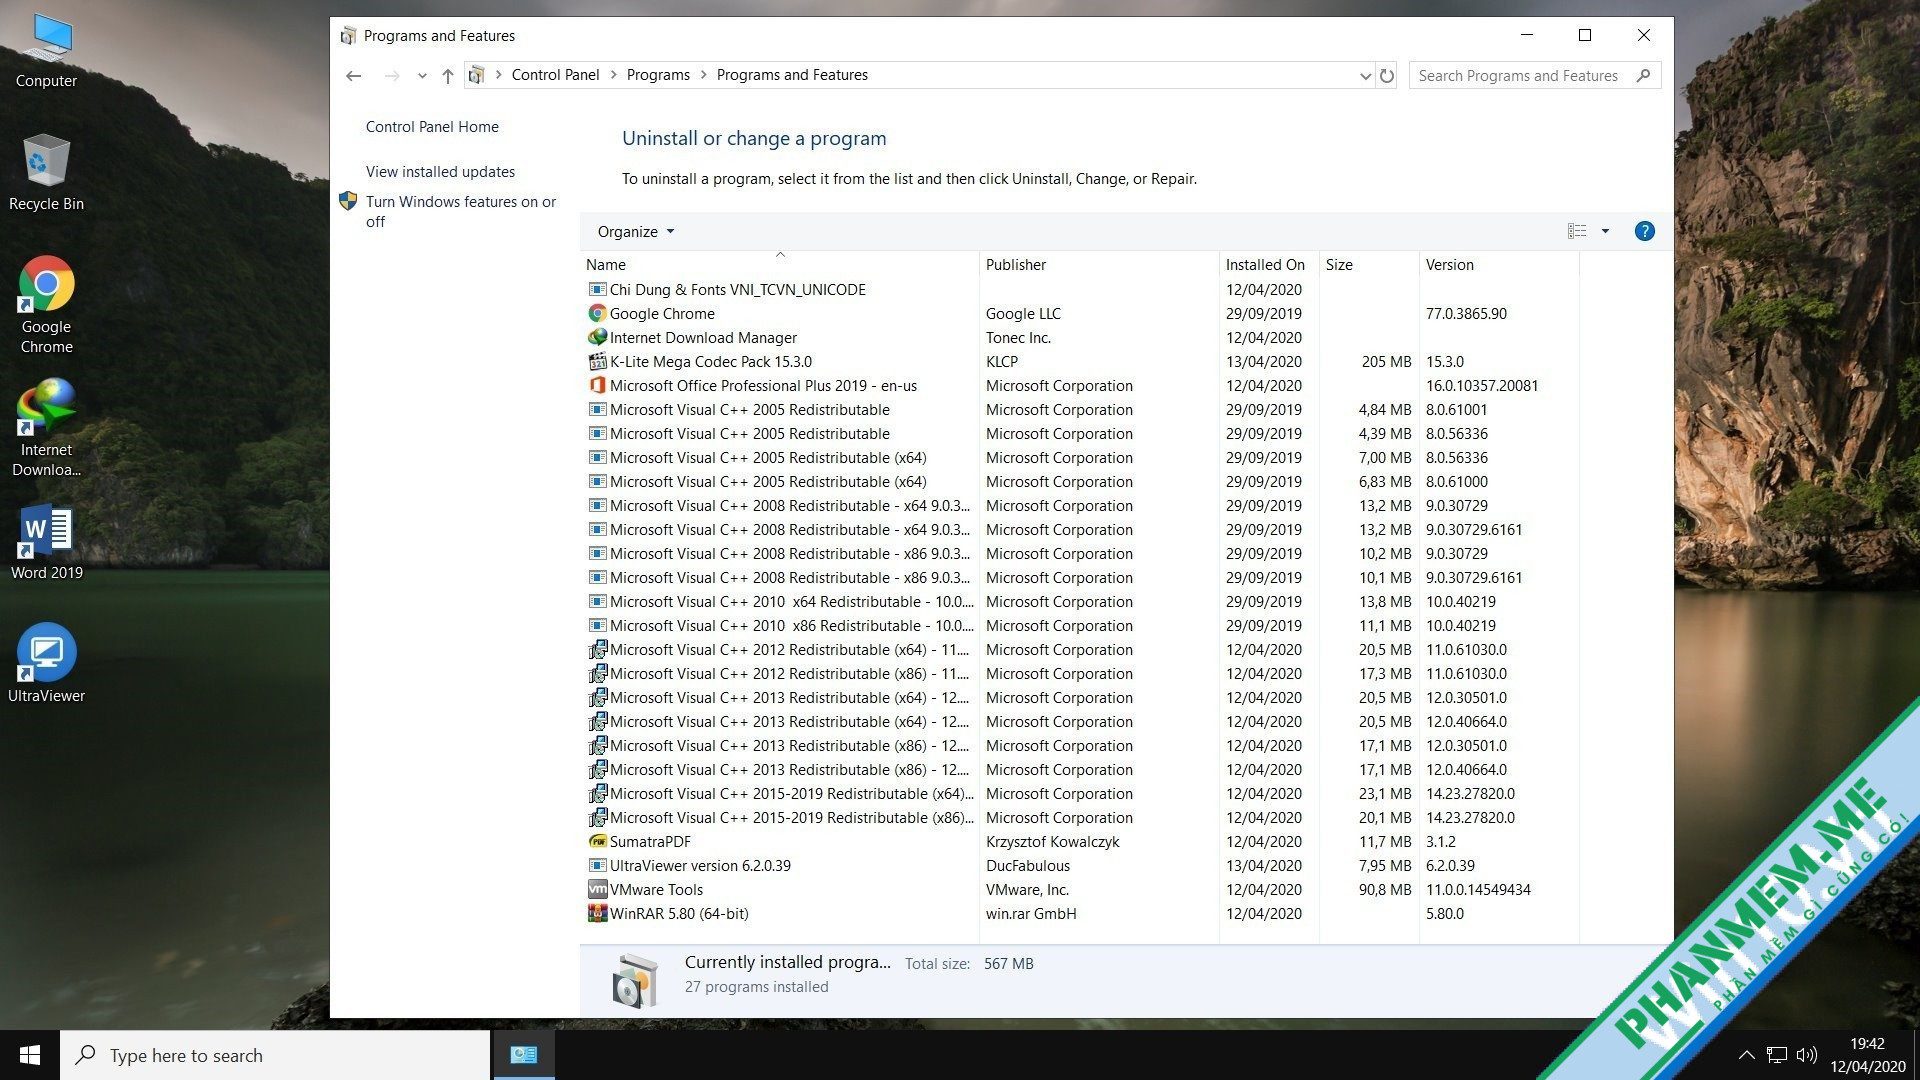Open the Windows Start button

[x=30, y=1055]
